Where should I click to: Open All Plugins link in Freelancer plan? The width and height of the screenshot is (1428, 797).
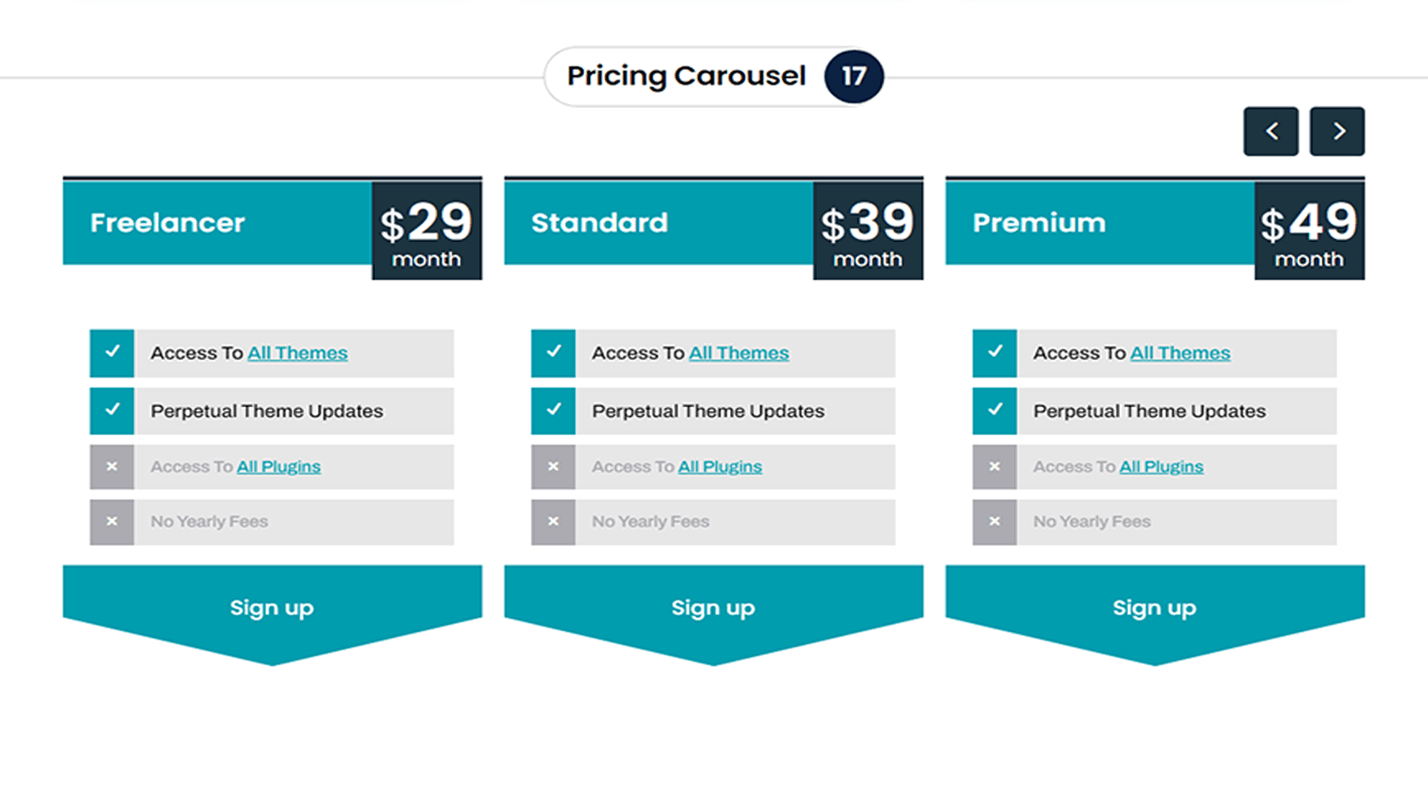[279, 467]
